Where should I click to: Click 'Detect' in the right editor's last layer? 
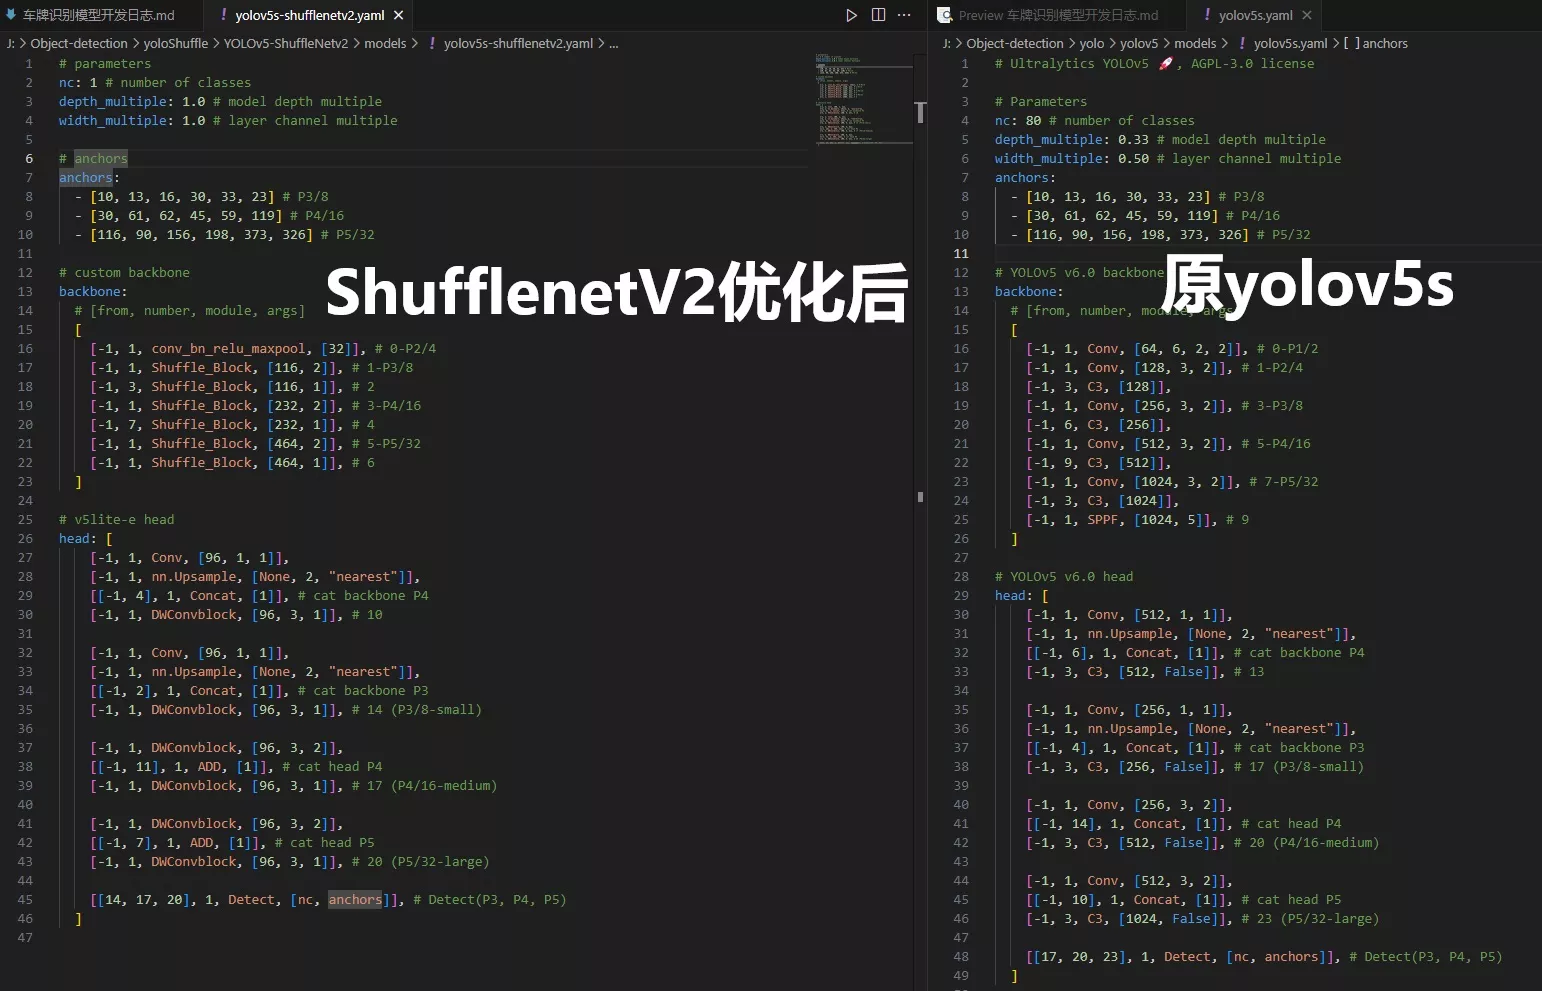tap(1187, 956)
